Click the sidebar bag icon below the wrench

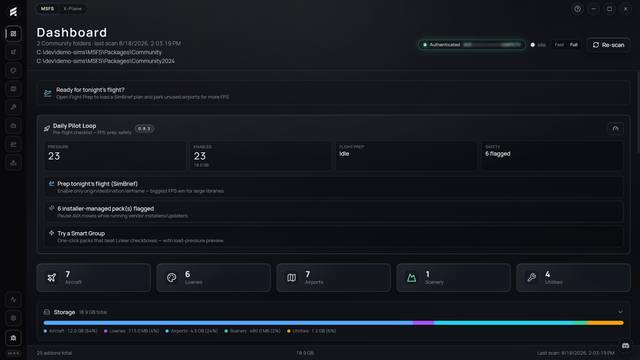point(13,126)
